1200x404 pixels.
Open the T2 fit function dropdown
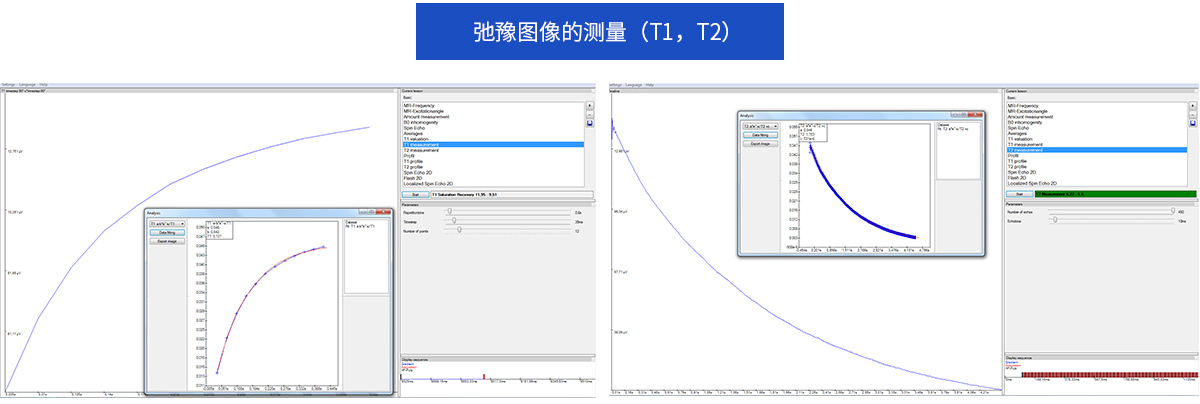point(760,127)
